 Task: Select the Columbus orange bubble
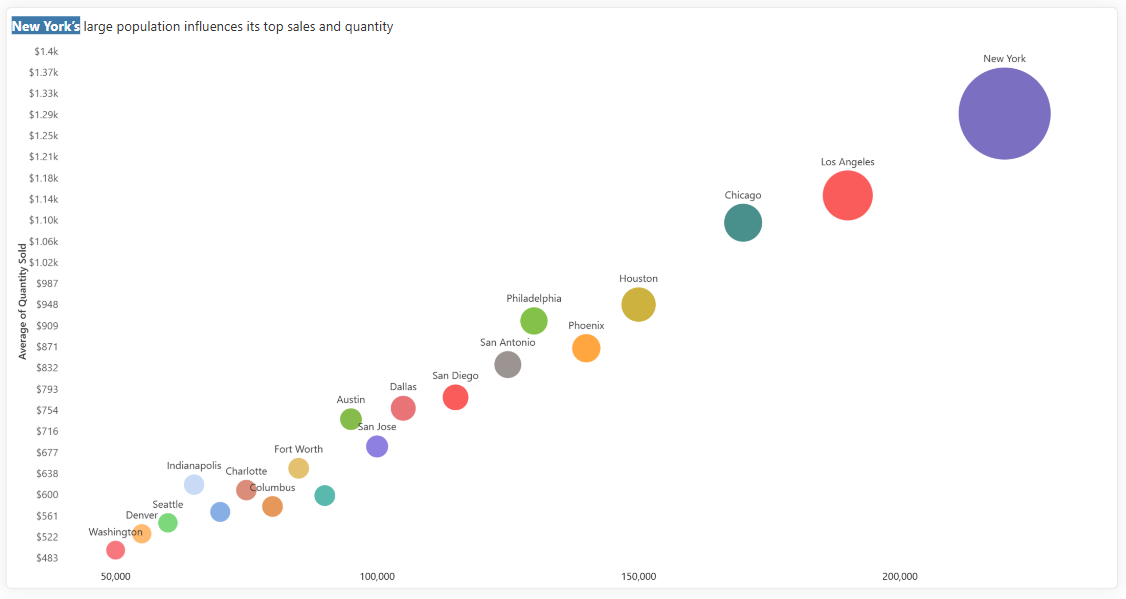[272, 506]
